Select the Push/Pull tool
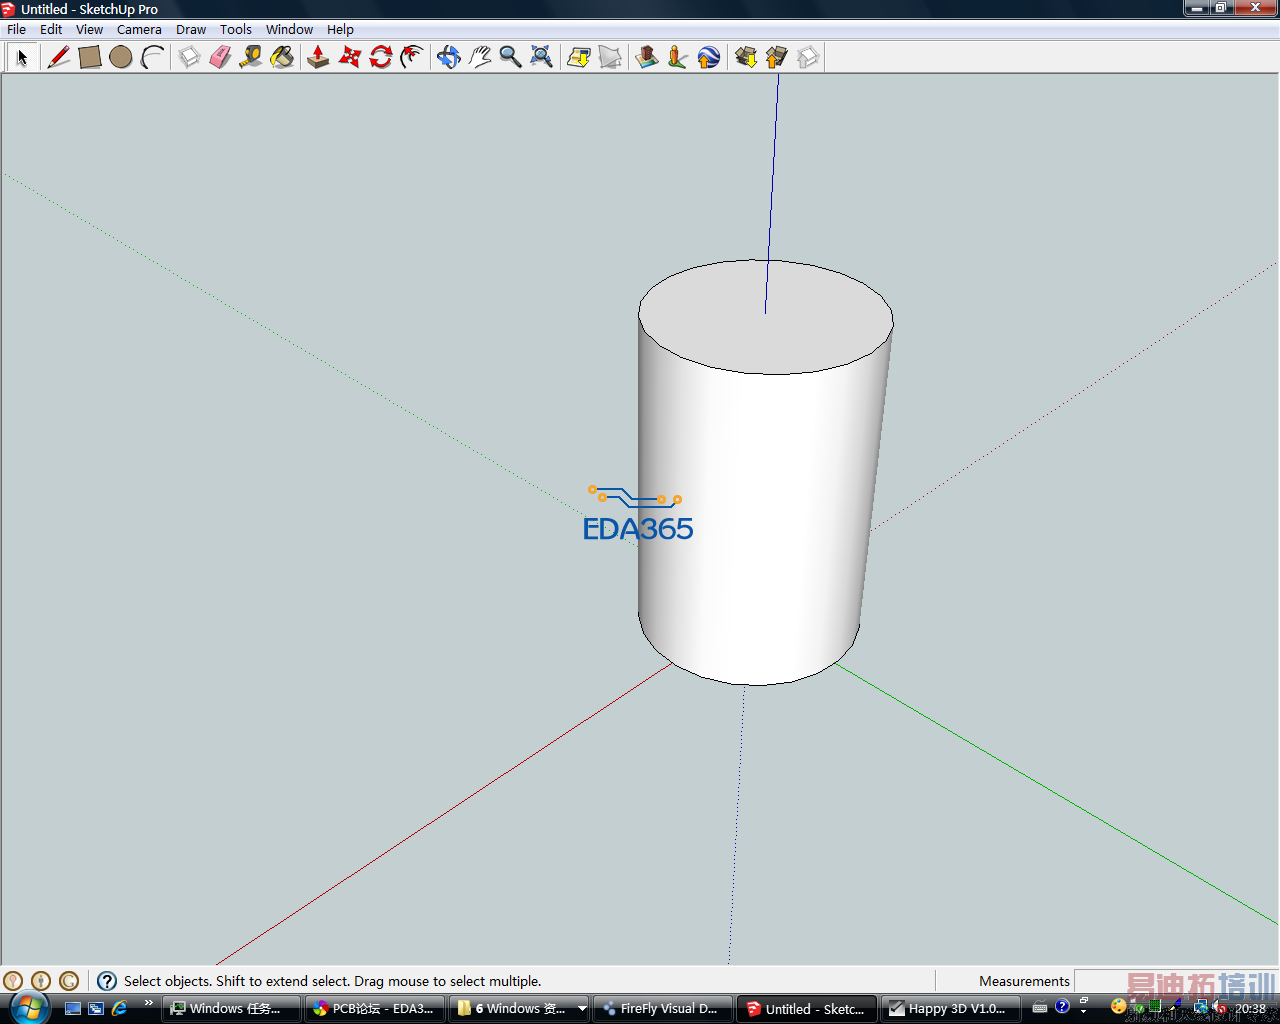 pos(318,57)
